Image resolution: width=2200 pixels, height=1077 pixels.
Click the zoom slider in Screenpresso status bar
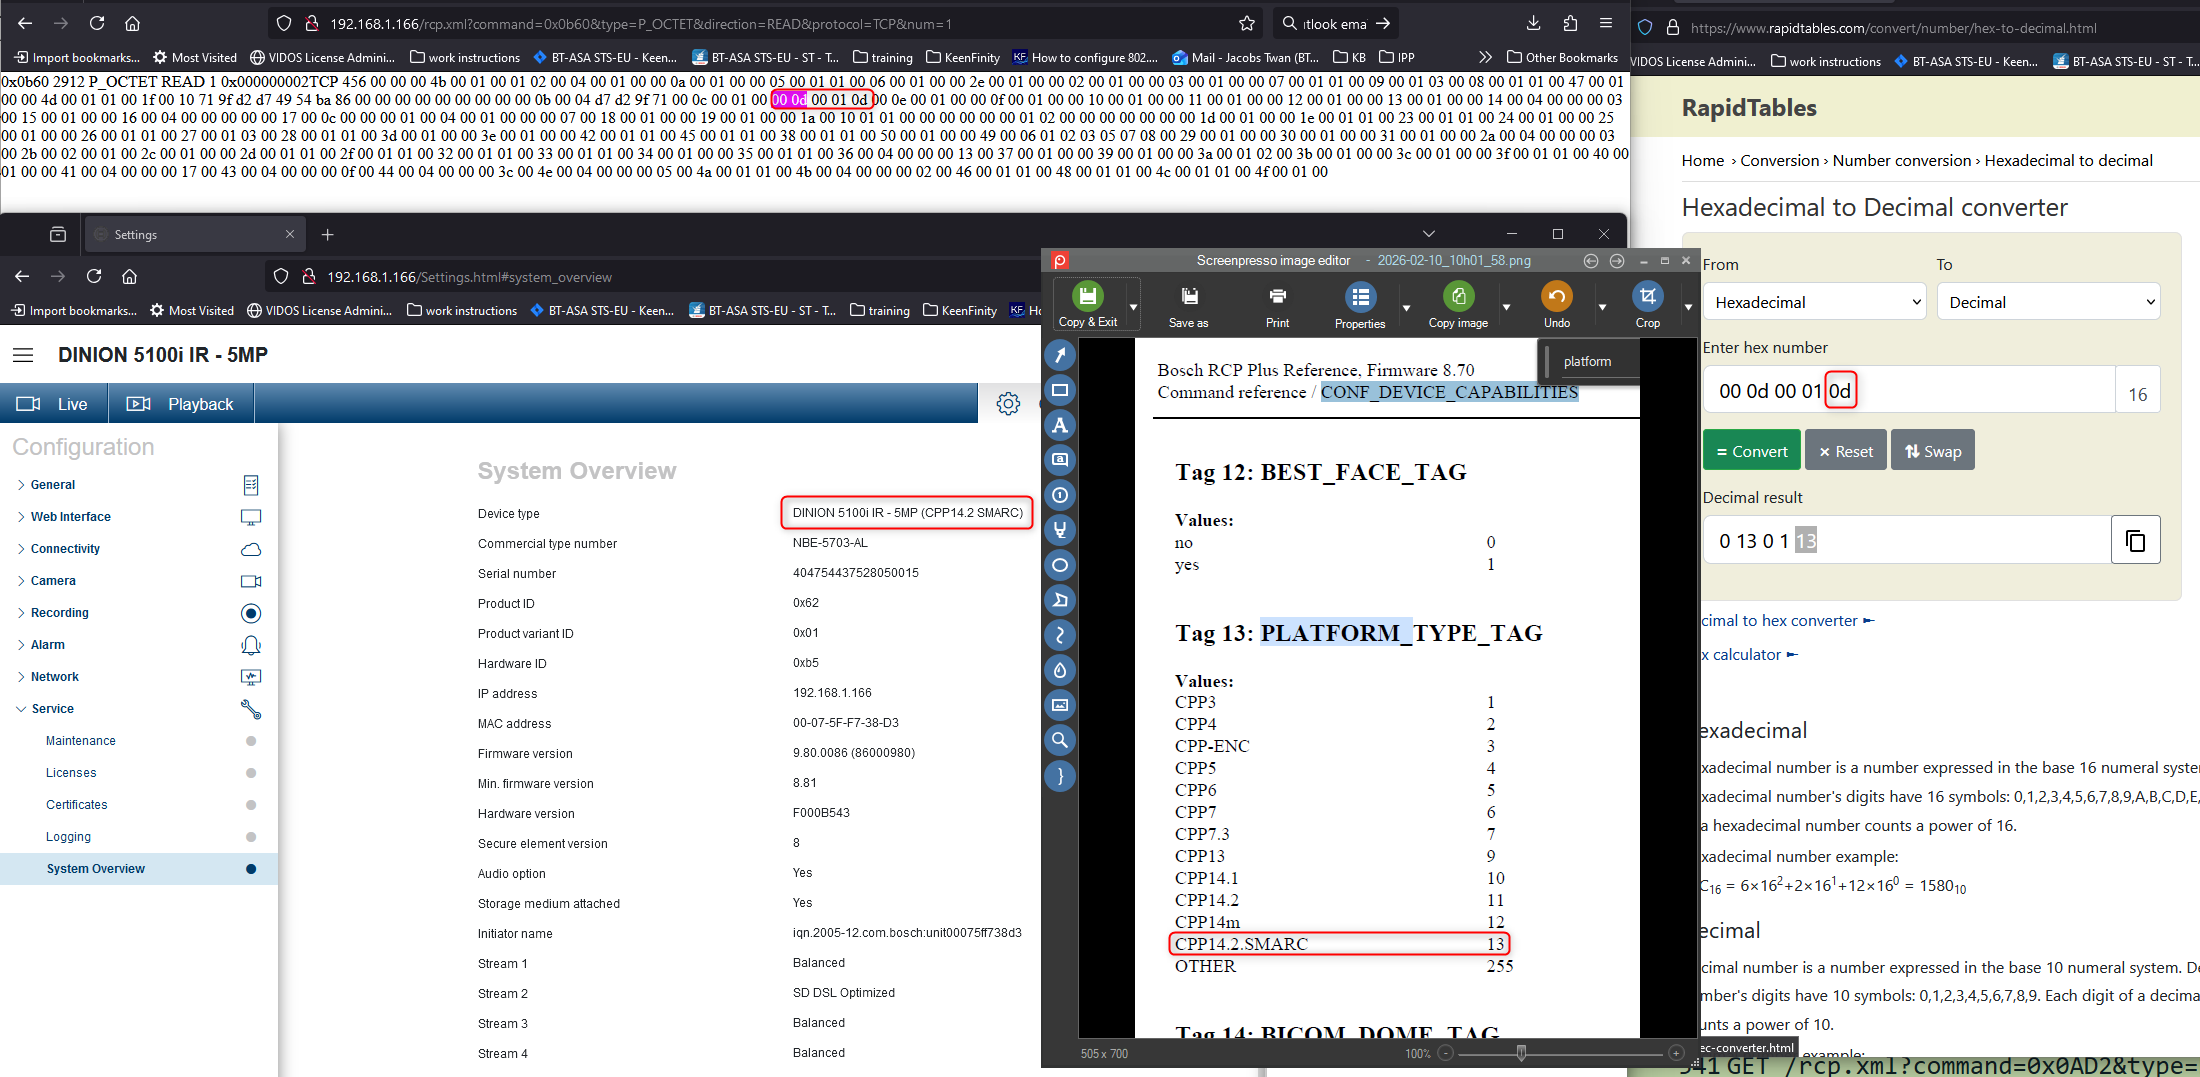1521,1053
